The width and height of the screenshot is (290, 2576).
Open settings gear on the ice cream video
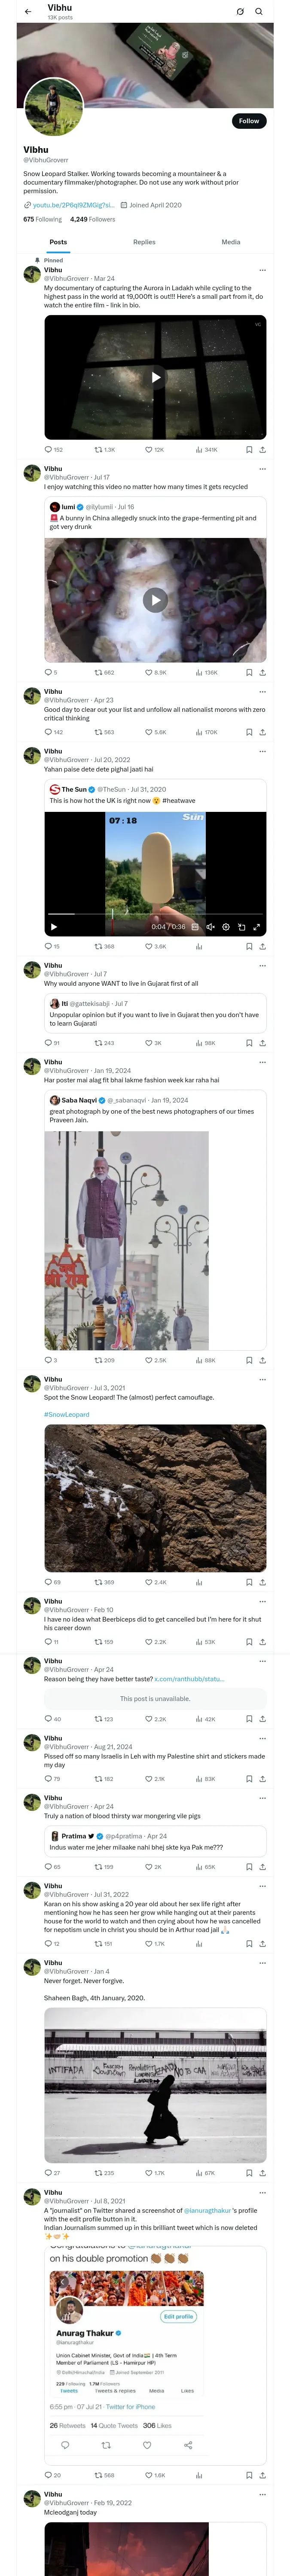click(226, 927)
